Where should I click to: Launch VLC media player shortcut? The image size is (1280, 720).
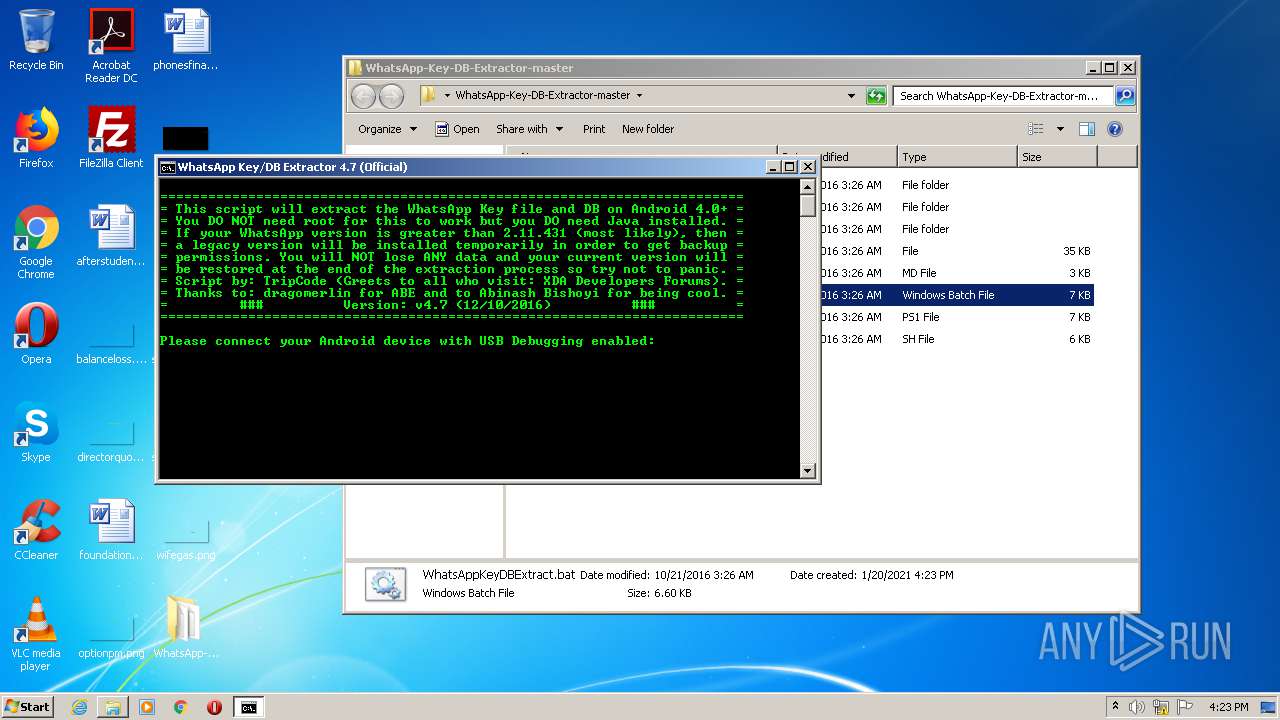click(x=36, y=635)
